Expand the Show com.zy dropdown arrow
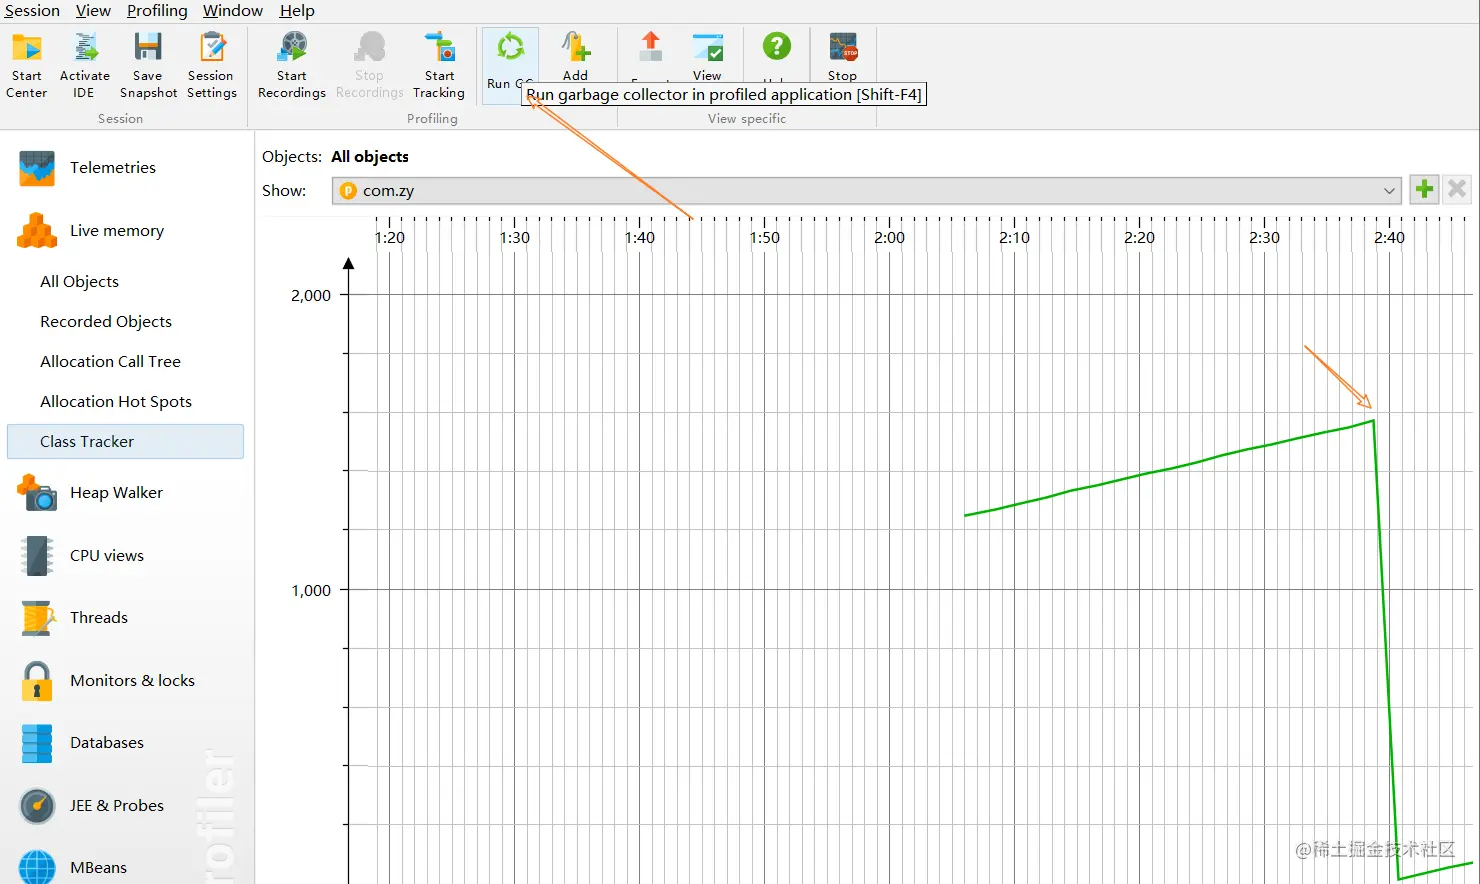The image size is (1480, 884). [1389, 191]
